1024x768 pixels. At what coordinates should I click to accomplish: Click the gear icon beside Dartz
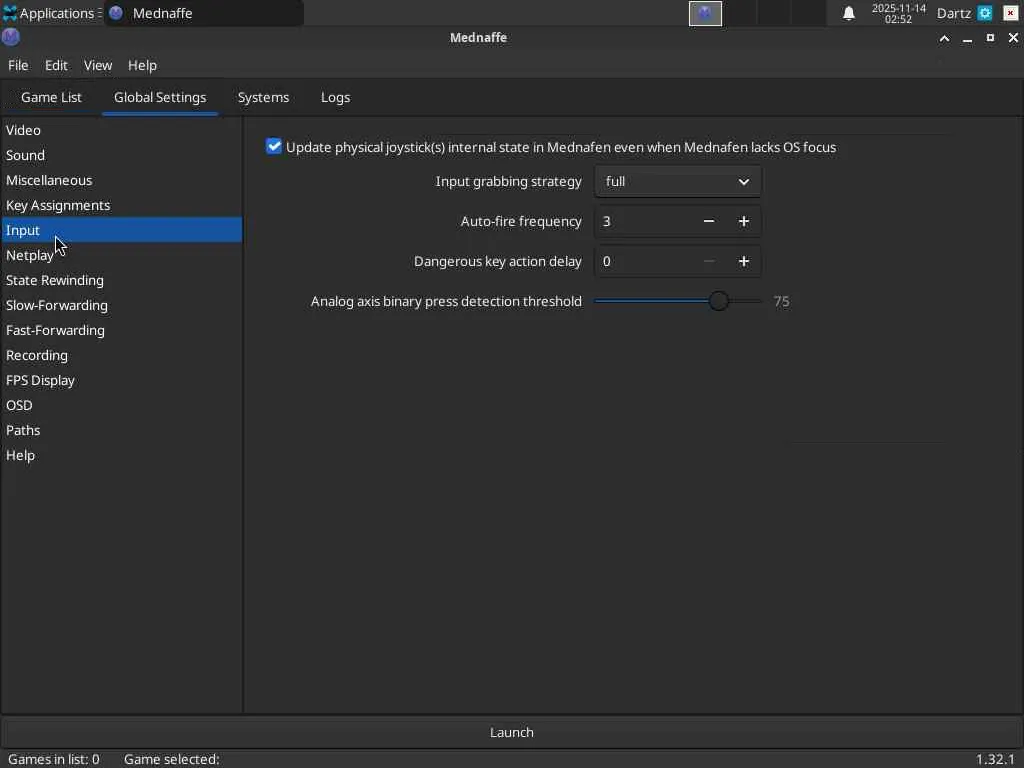985,13
